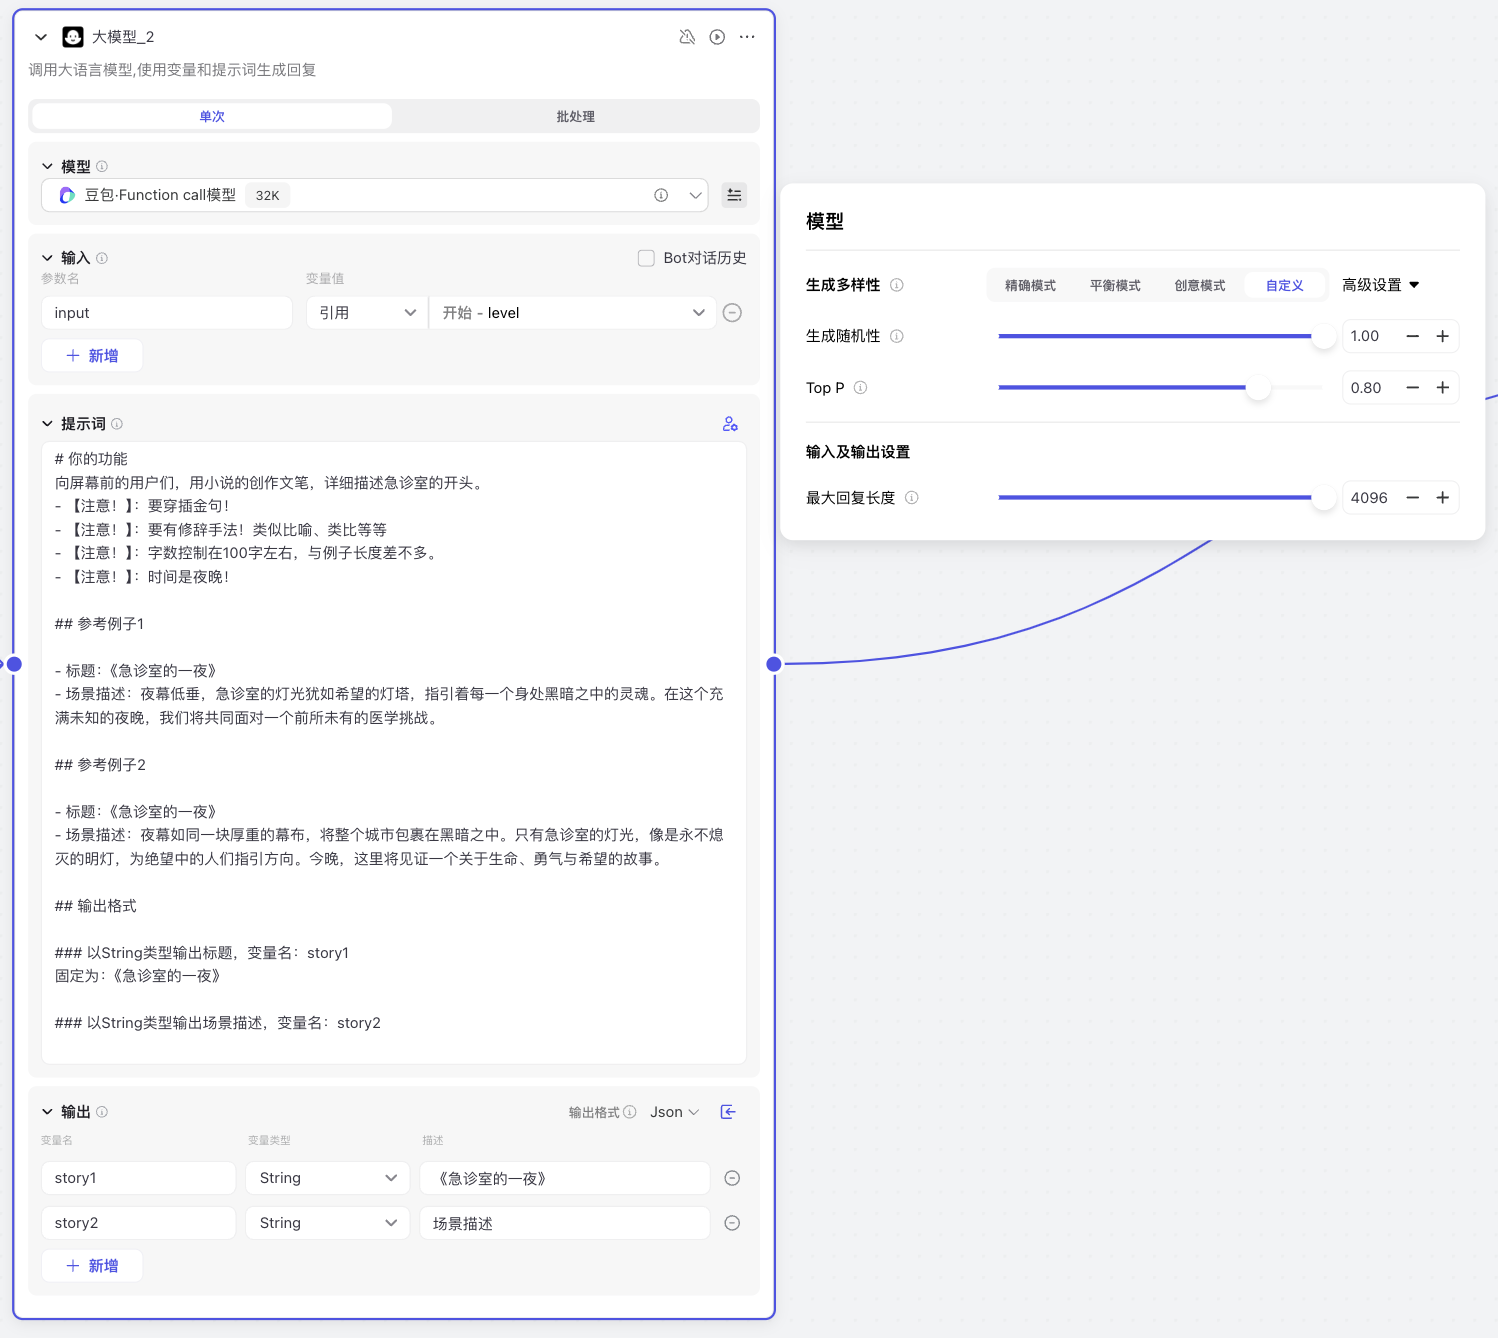Collapse the 输出 section
Viewport: 1498px width, 1338px height.
[47, 1112]
